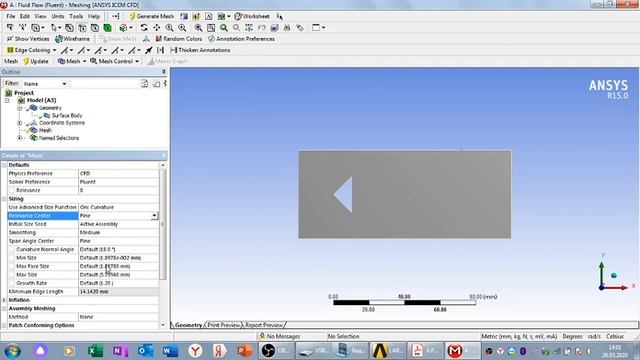Image resolution: width=640 pixels, height=360 pixels.
Task: Click the Generate Mesh lightning icon
Action: coord(132,16)
